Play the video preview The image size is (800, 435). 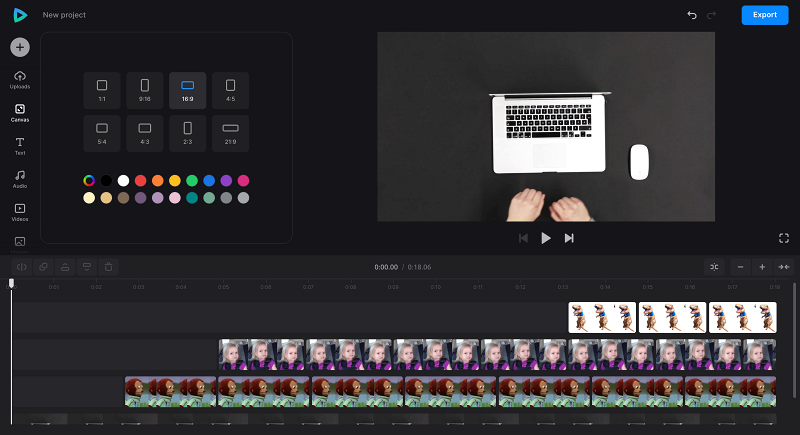pyautogui.click(x=546, y=238)
